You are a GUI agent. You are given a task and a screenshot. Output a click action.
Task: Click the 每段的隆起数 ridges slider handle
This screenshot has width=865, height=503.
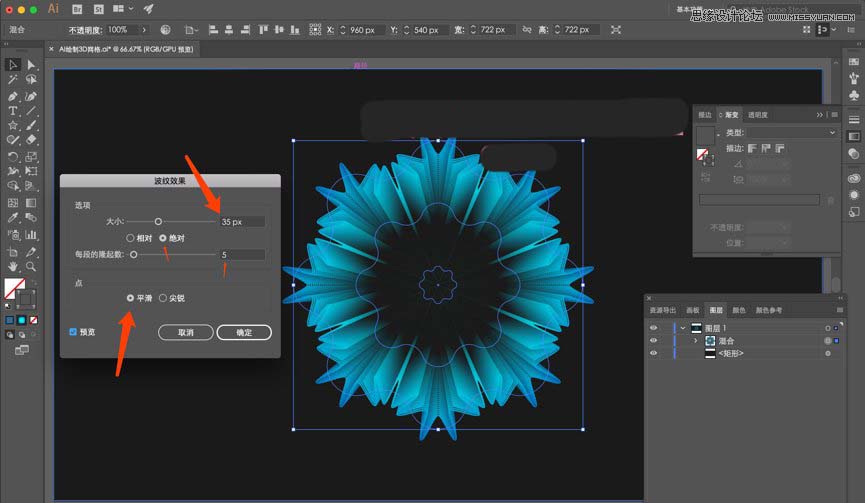134,255
